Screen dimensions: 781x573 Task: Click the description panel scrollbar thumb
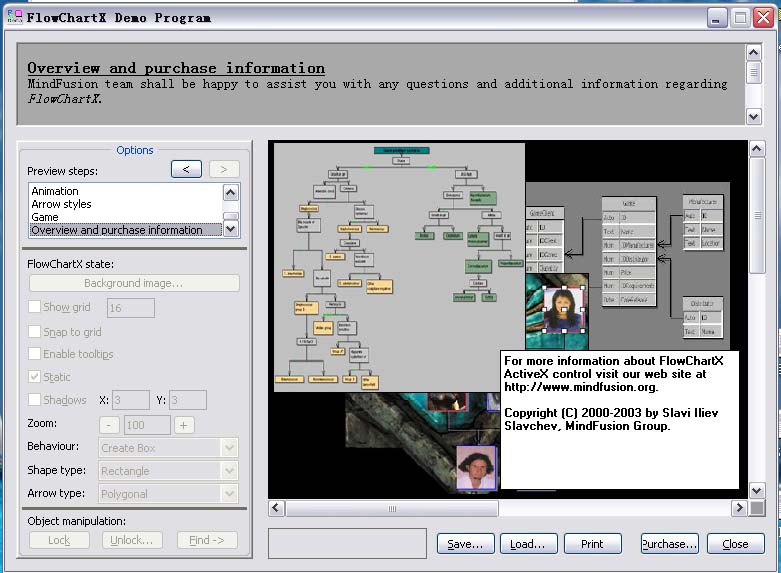pos(754,73)
